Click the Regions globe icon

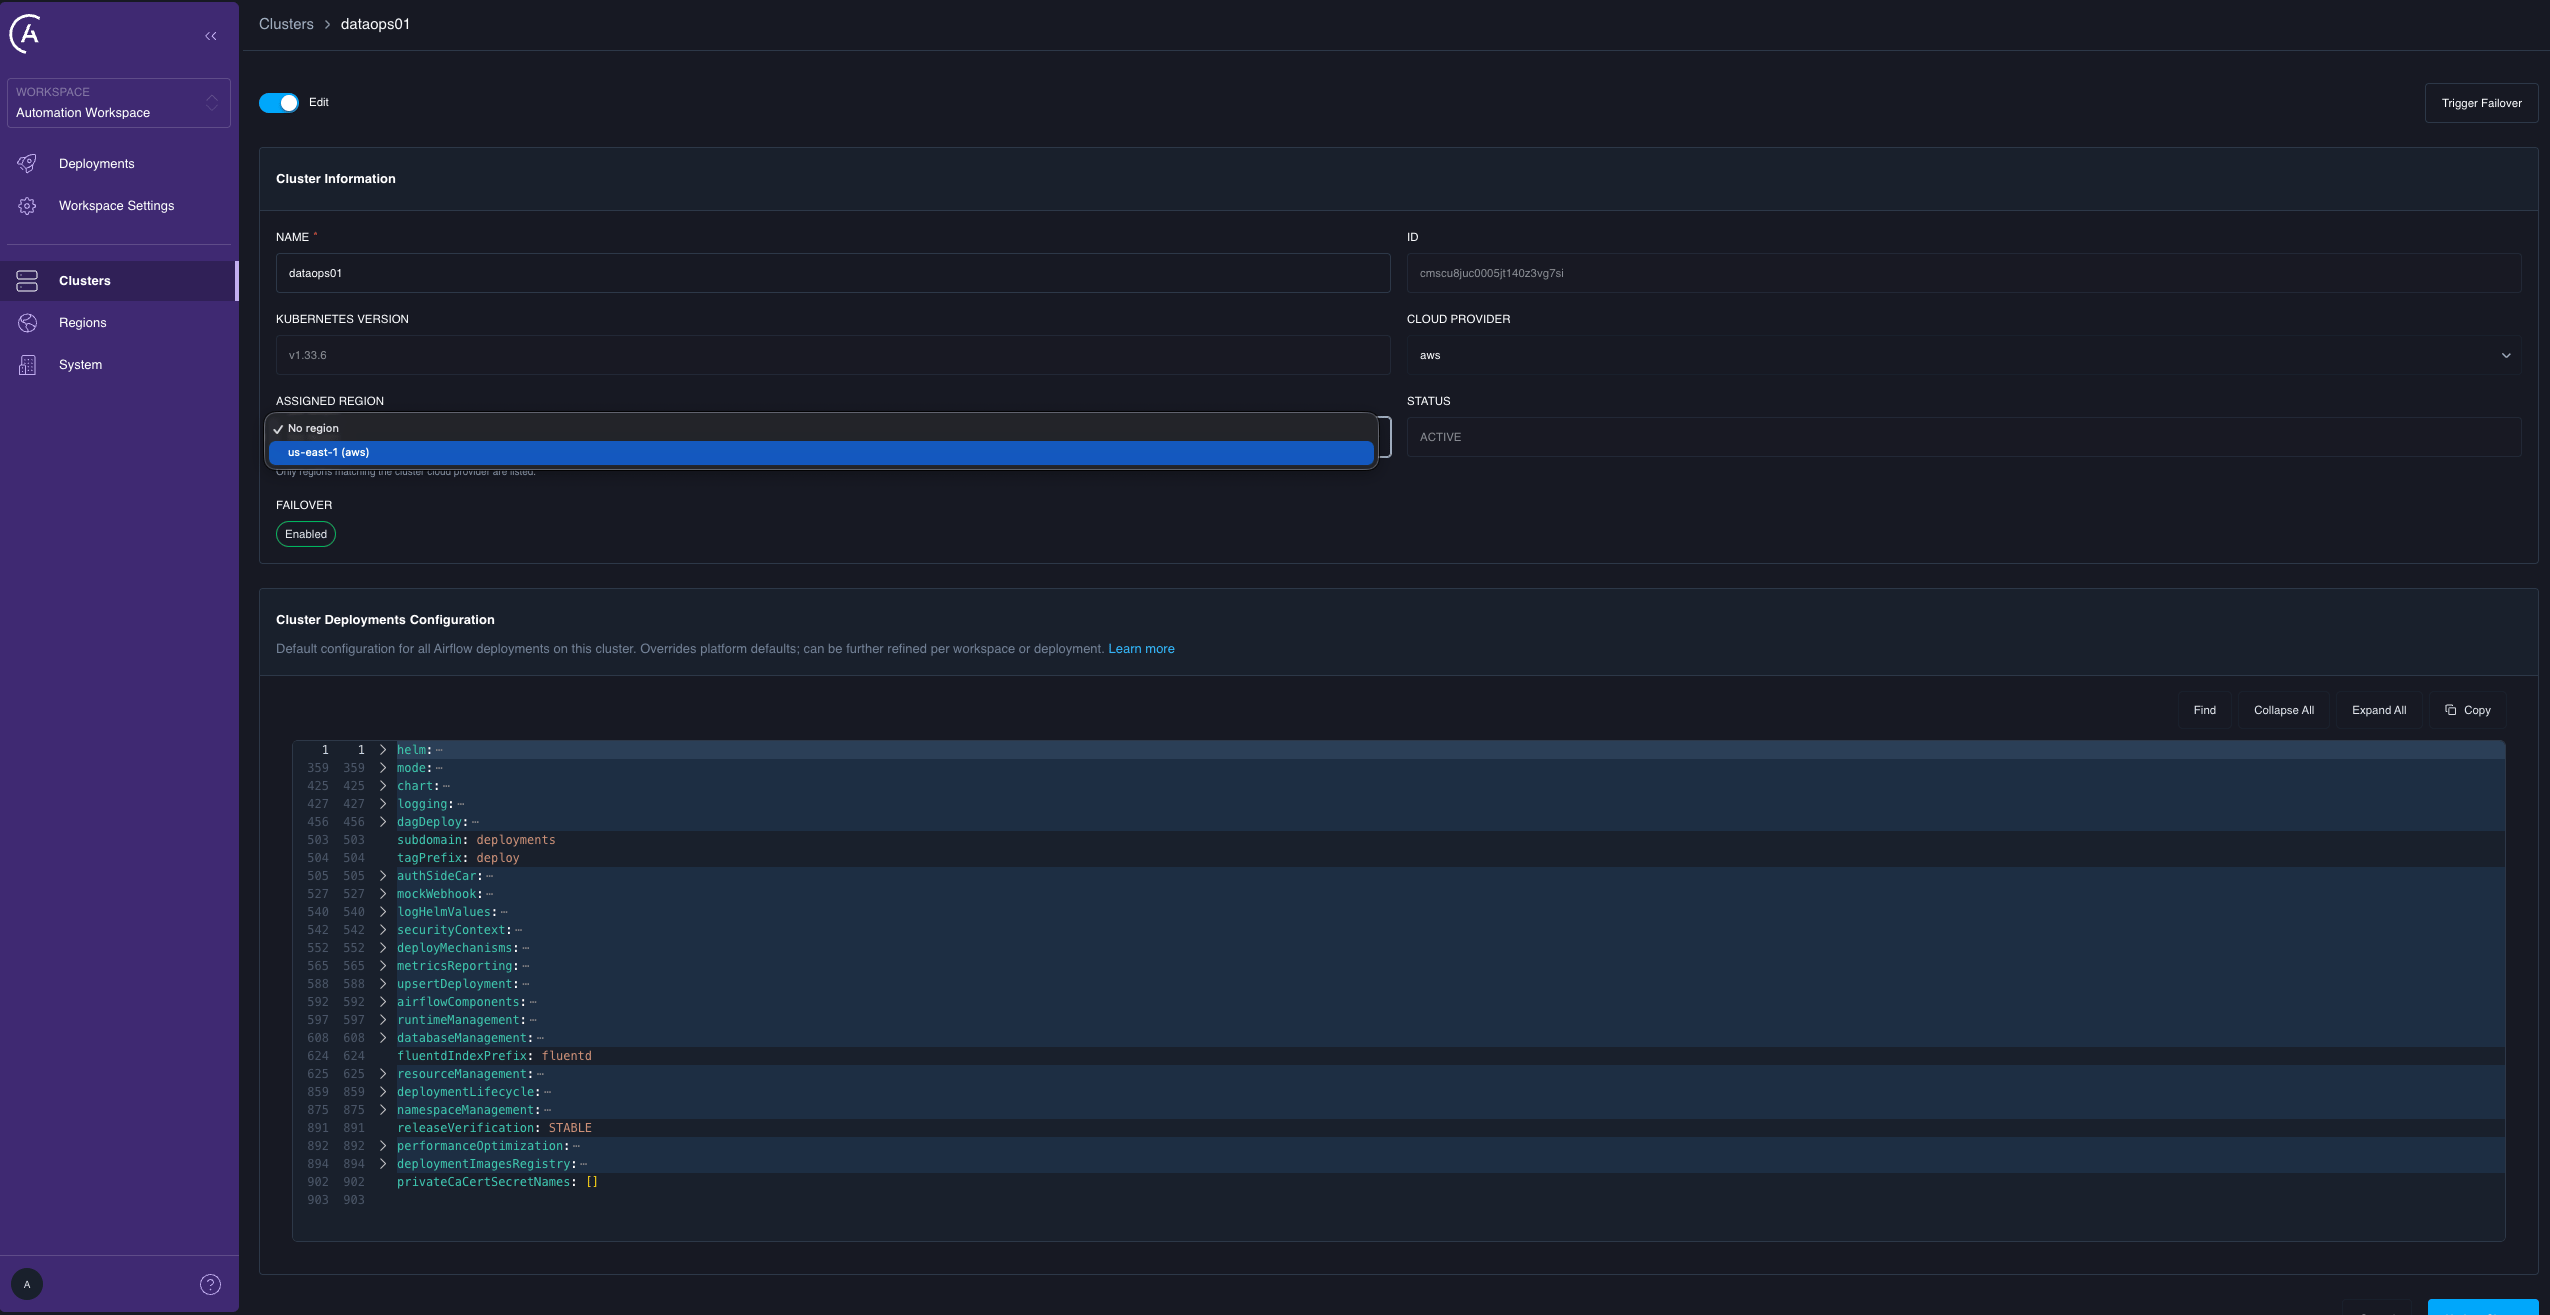click(27, 322)
